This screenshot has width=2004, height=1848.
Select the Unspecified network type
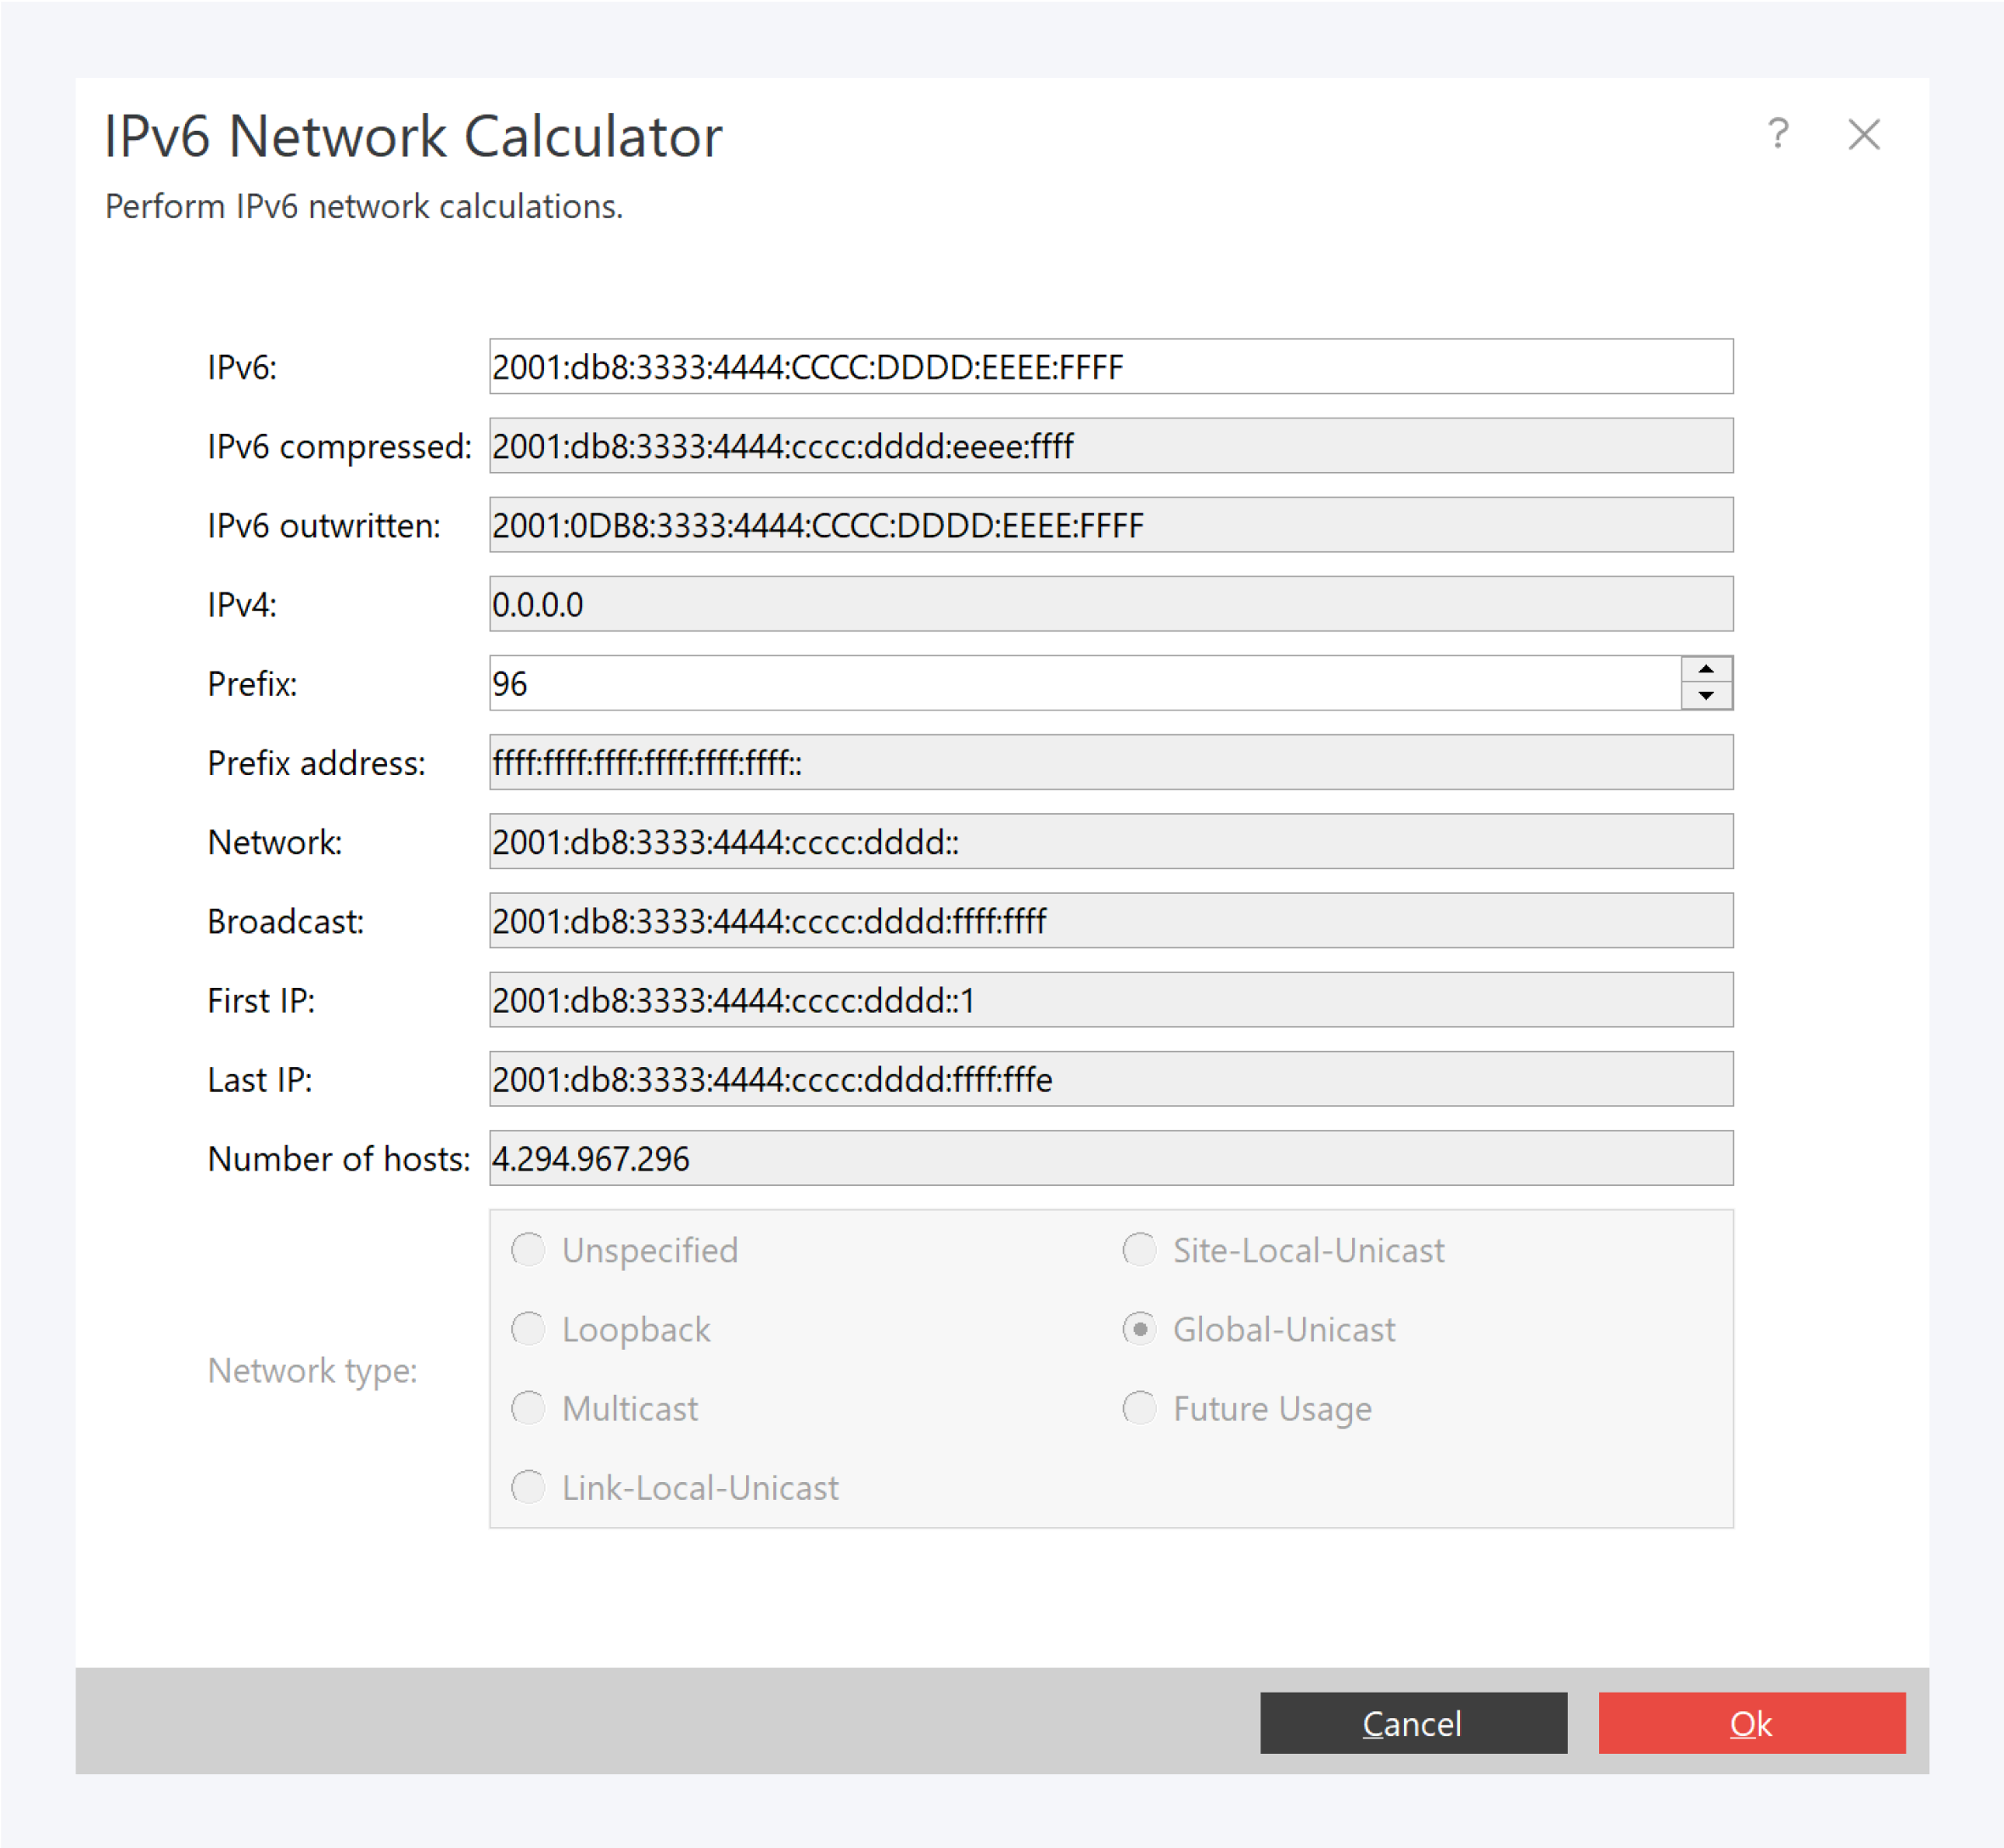(528, 1250)
